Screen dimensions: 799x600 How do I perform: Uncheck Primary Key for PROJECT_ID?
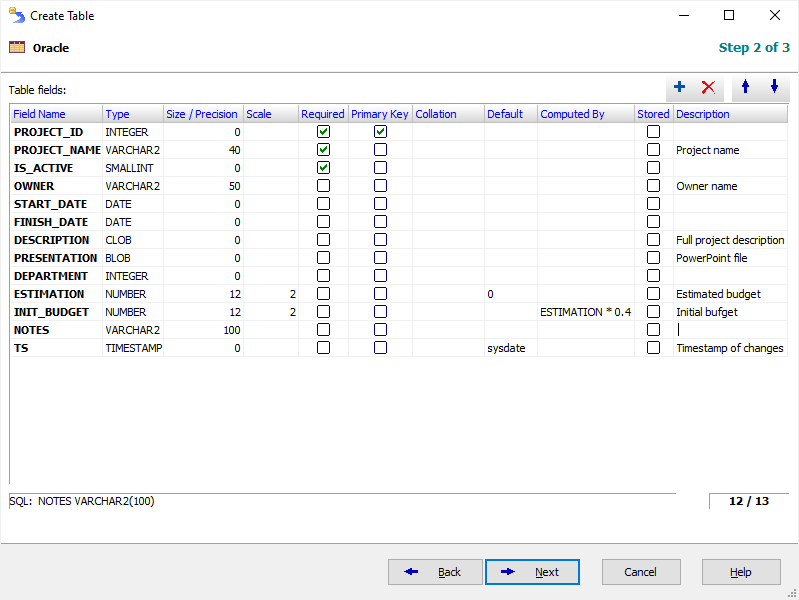tap(380, 132)
